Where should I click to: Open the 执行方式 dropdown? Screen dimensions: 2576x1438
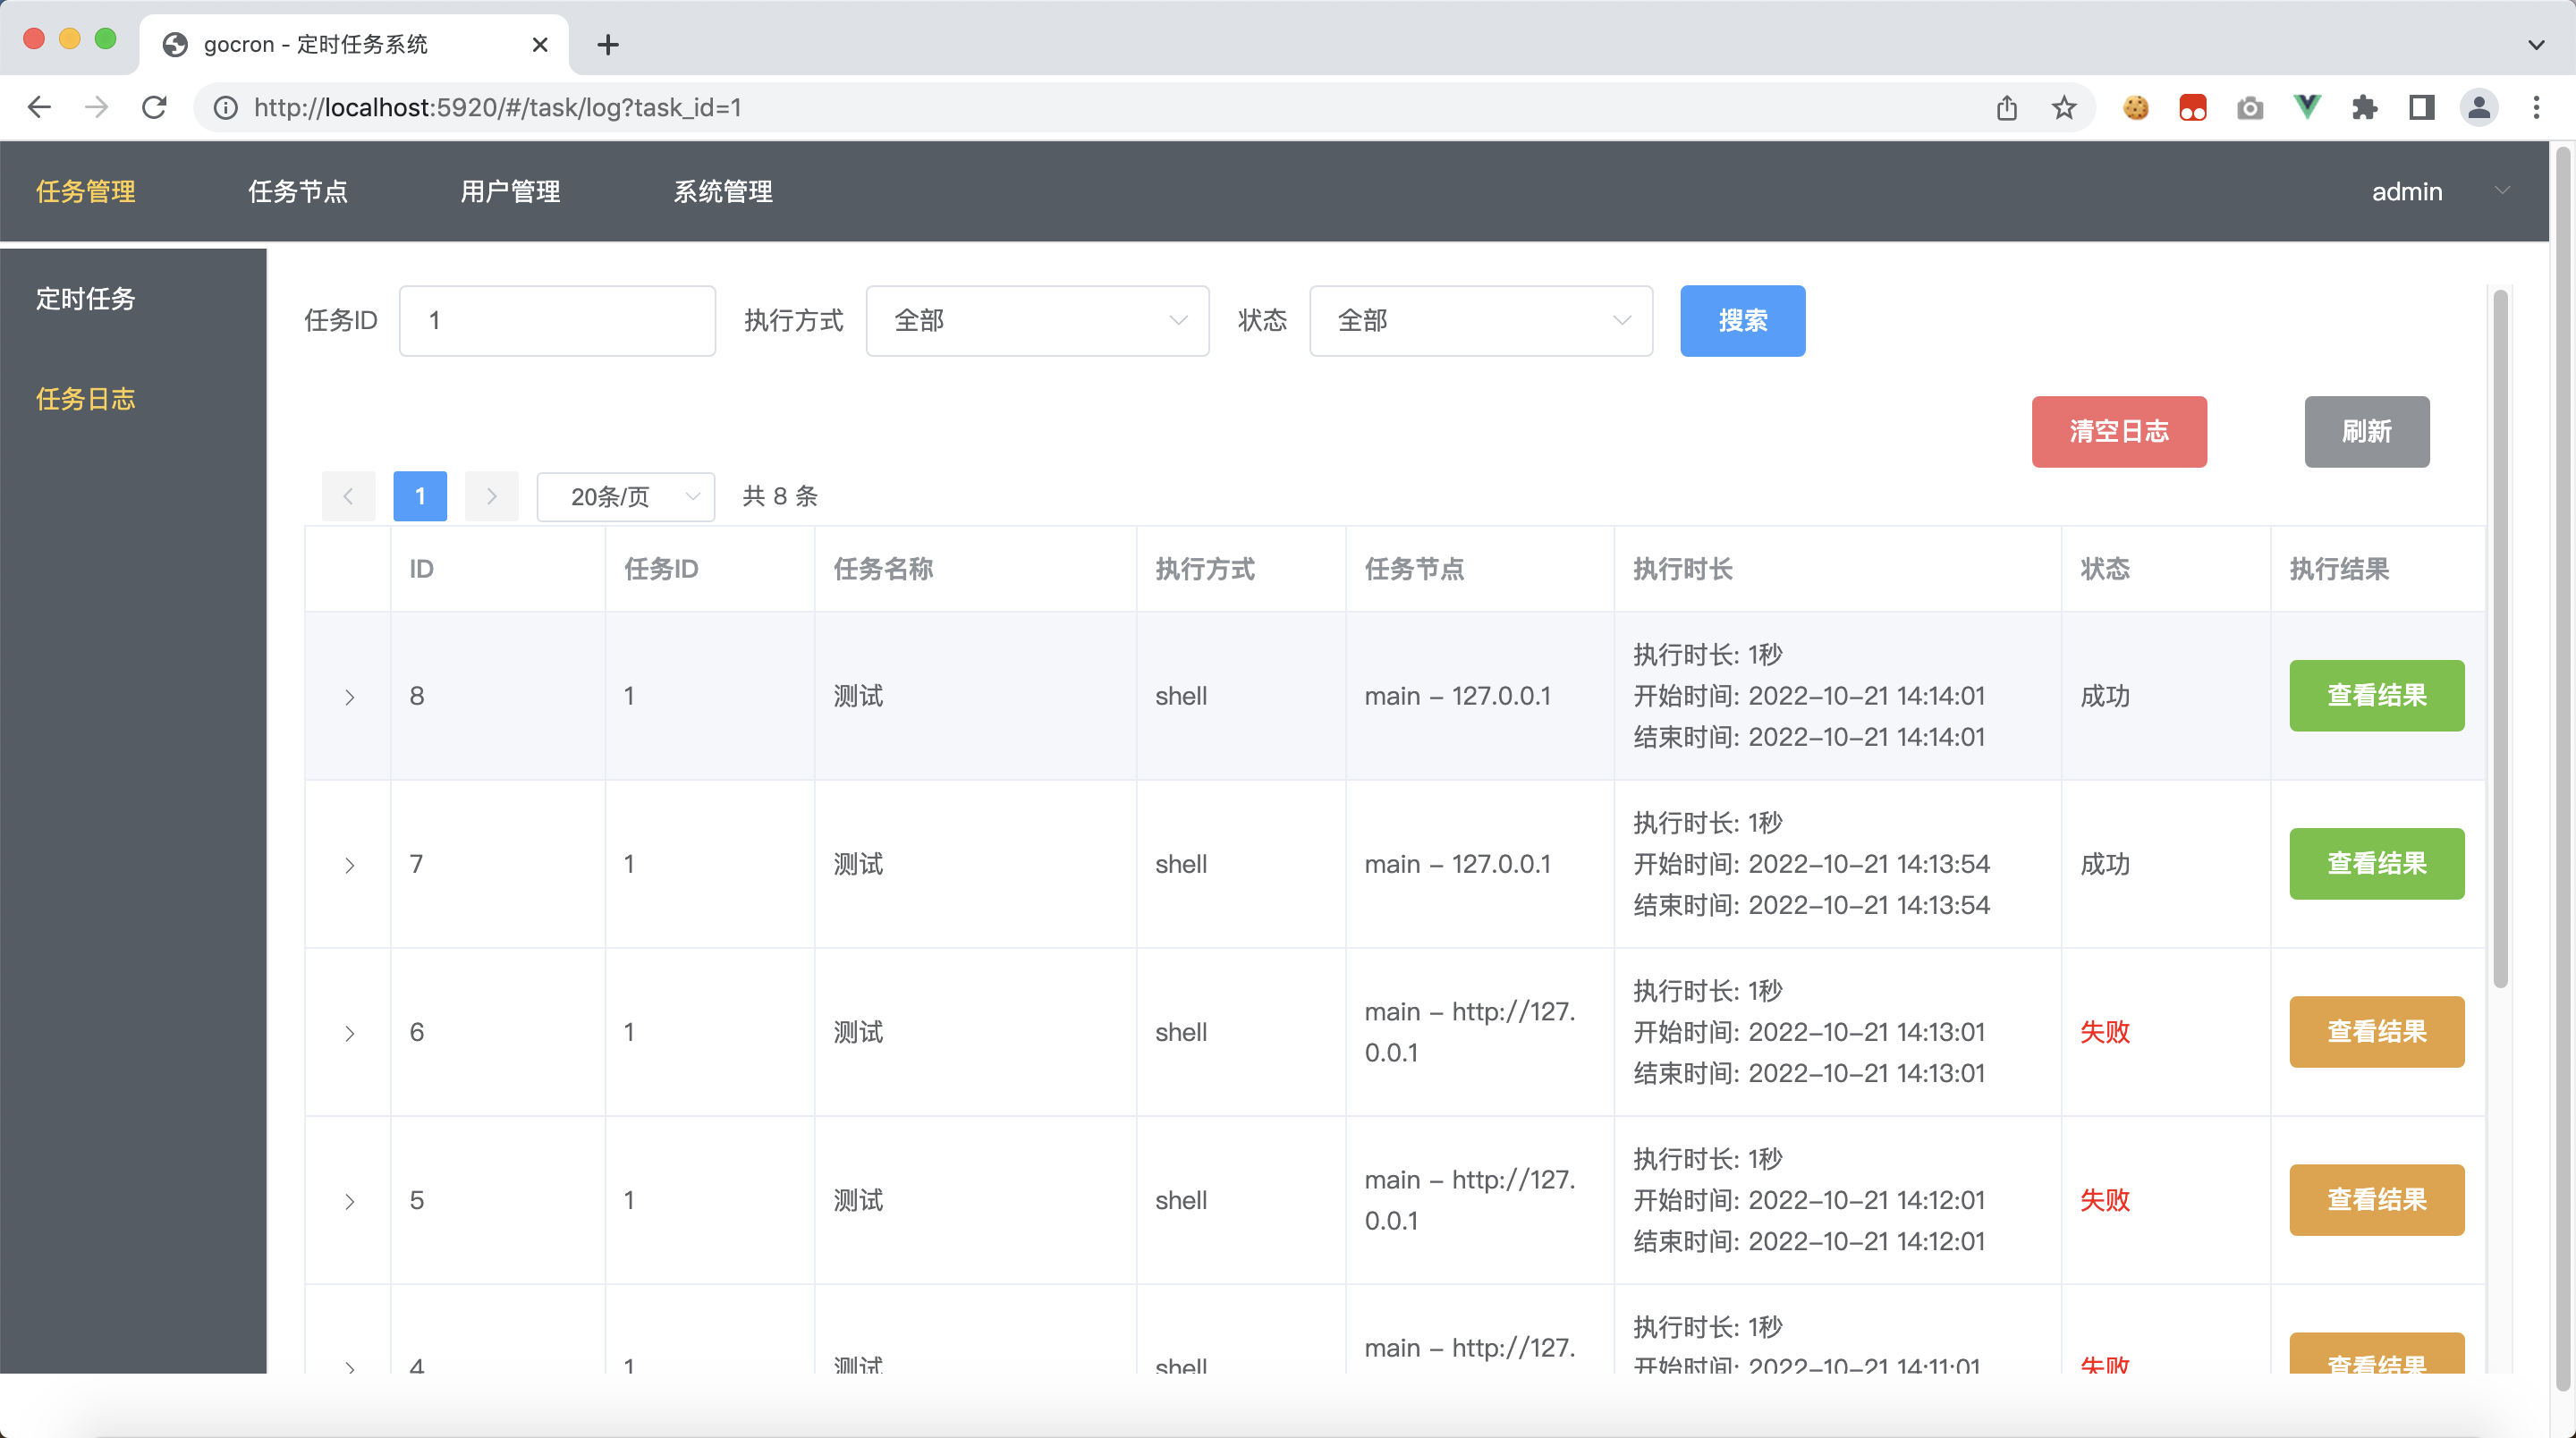(1037, 321)
